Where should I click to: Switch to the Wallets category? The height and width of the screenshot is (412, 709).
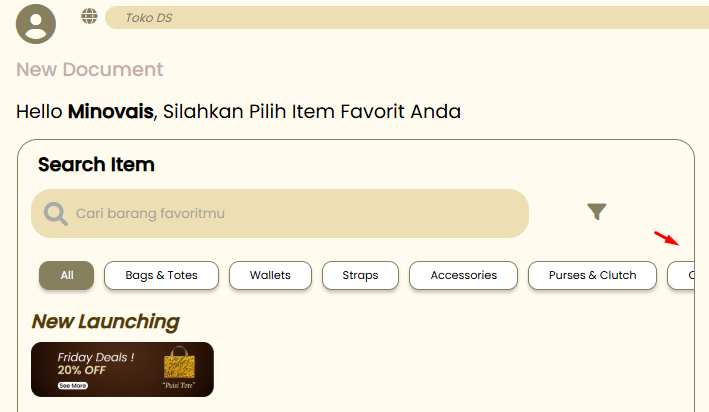[270, 275]
